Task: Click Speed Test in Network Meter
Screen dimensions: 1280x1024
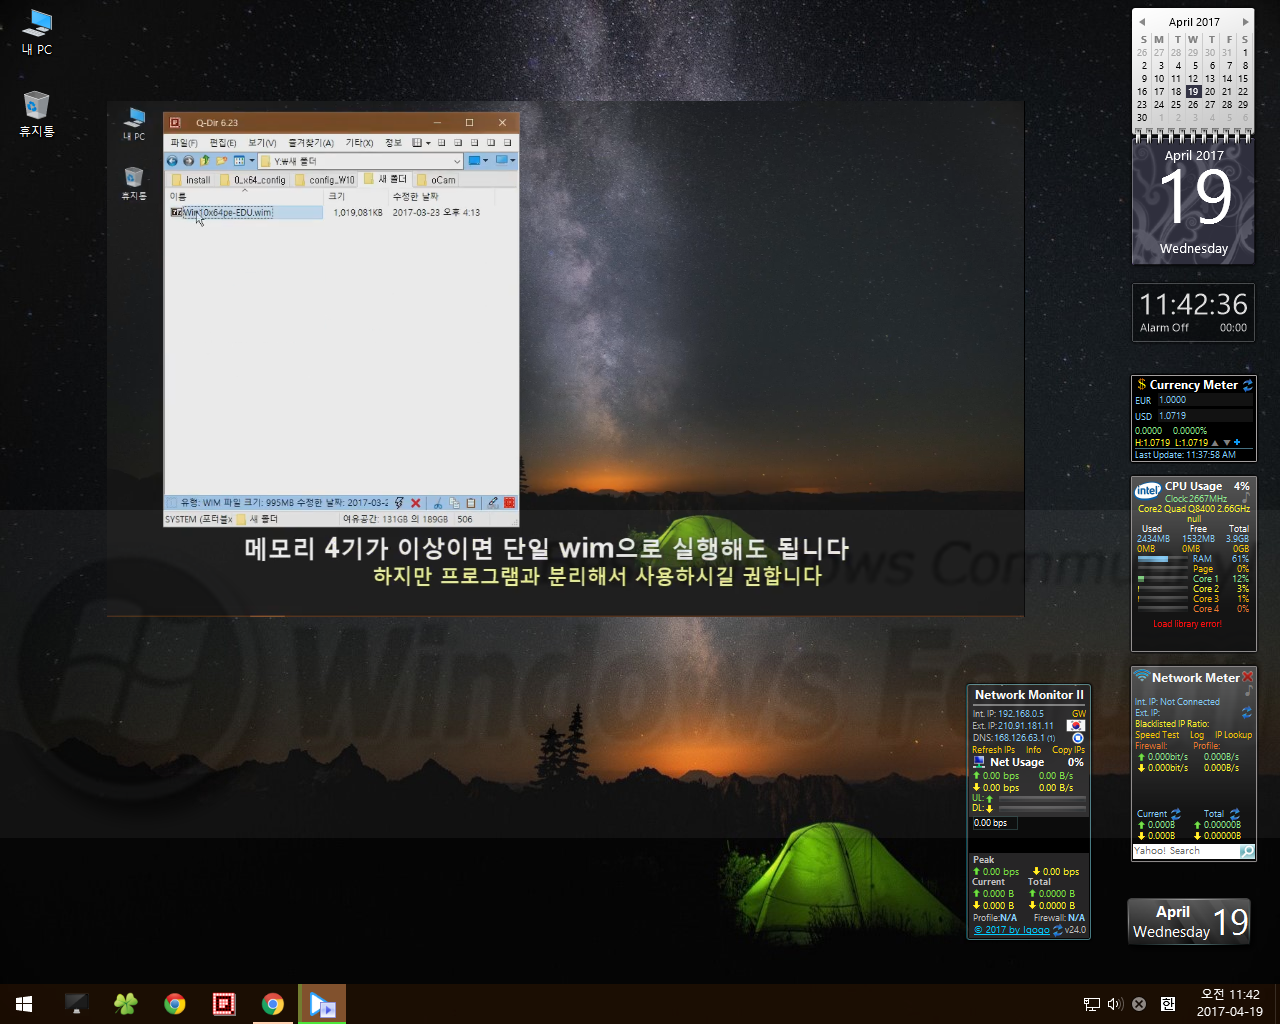Action: click(1157, 735)
